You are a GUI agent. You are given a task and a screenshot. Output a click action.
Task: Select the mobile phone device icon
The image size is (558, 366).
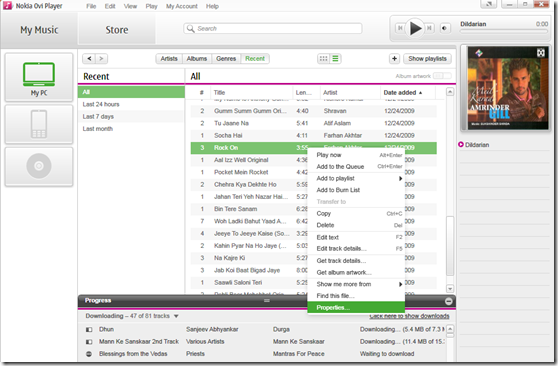click(39, 124)
